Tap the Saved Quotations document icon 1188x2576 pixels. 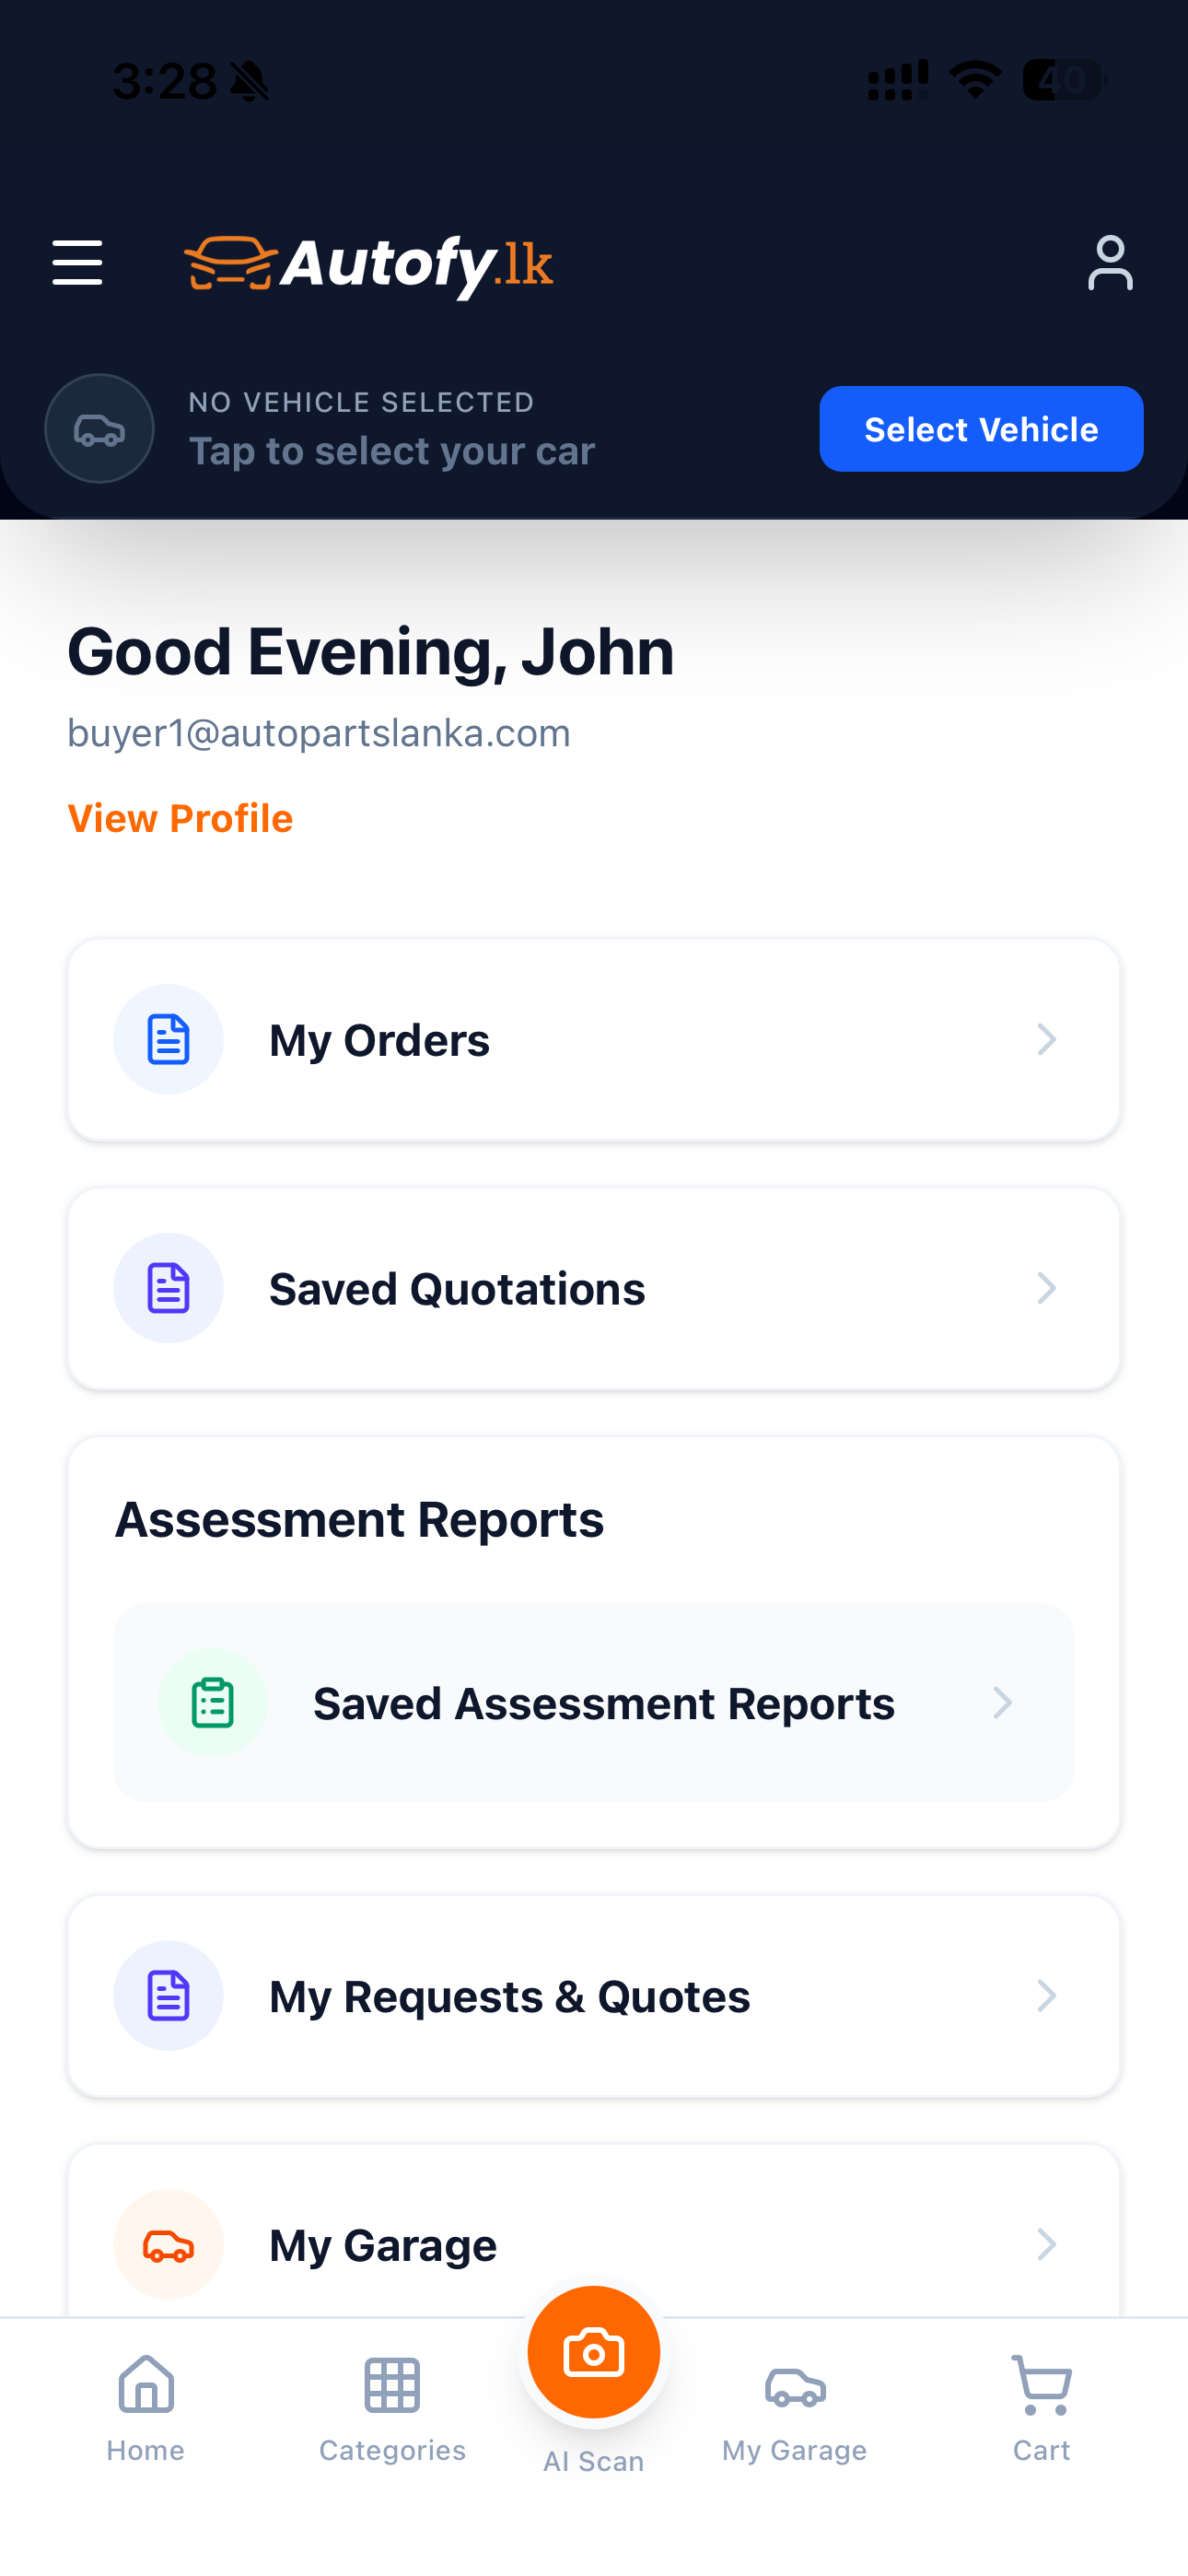pyautogui.click(x=168, y=1288)
